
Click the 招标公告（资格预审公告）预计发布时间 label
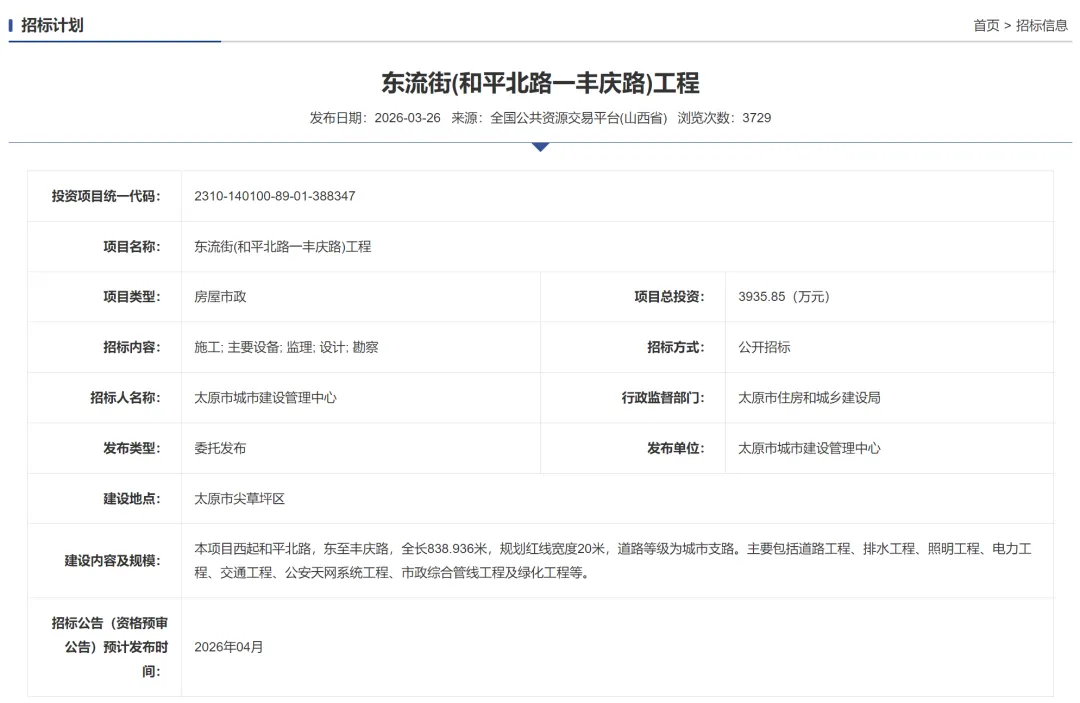coord(110,647)
